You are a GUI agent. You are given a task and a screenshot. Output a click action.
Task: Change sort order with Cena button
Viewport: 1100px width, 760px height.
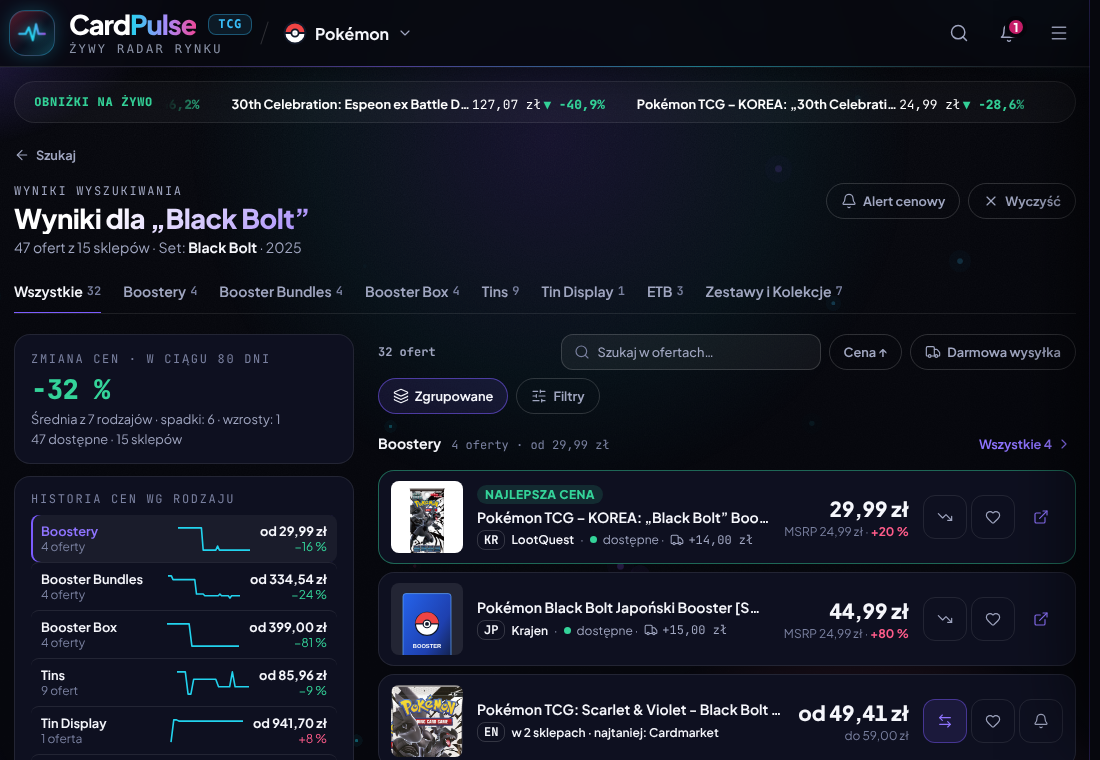point(865,352)
